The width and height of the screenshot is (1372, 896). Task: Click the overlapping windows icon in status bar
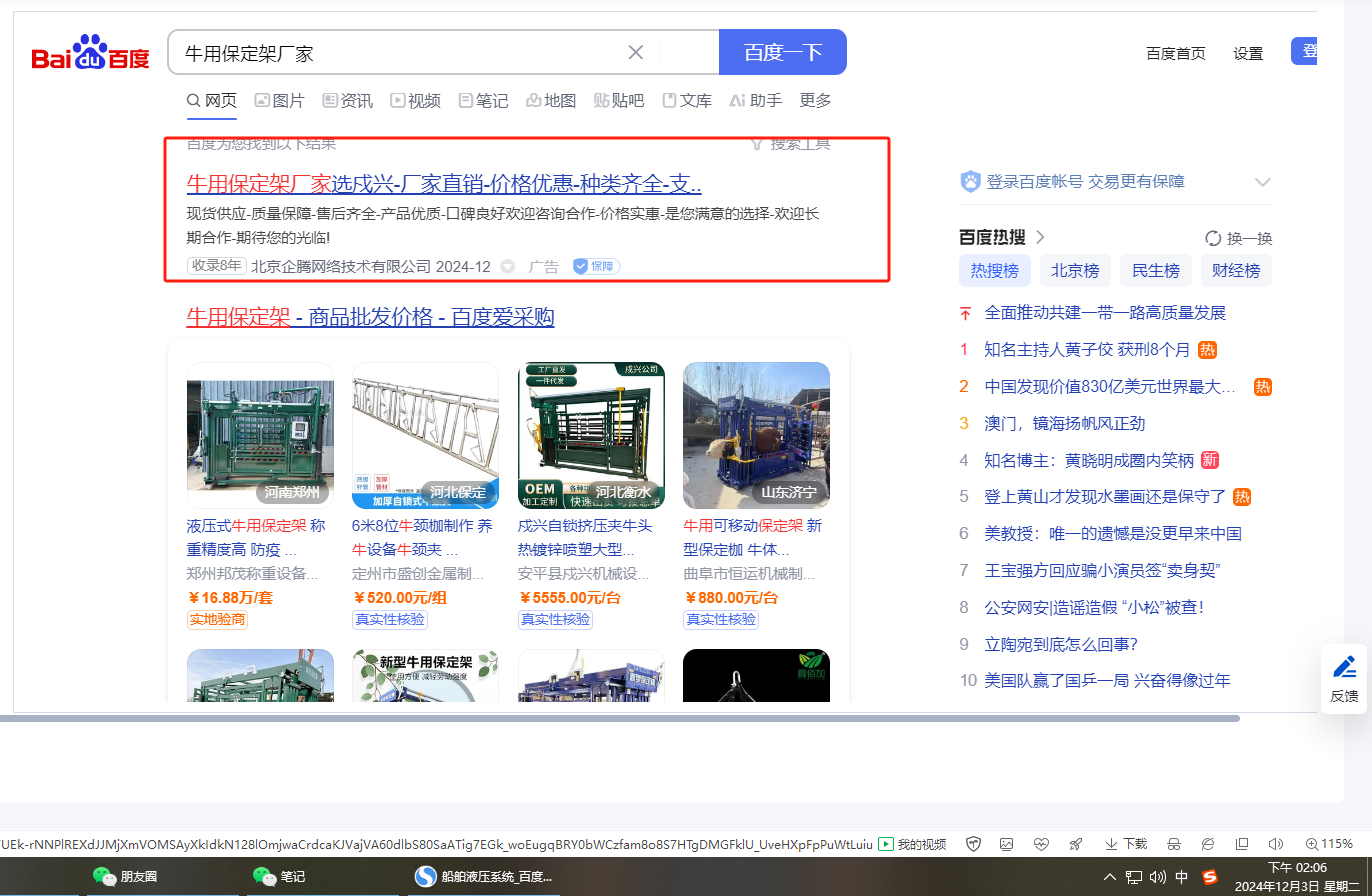pyautogui.click(x=1242, y=844)
